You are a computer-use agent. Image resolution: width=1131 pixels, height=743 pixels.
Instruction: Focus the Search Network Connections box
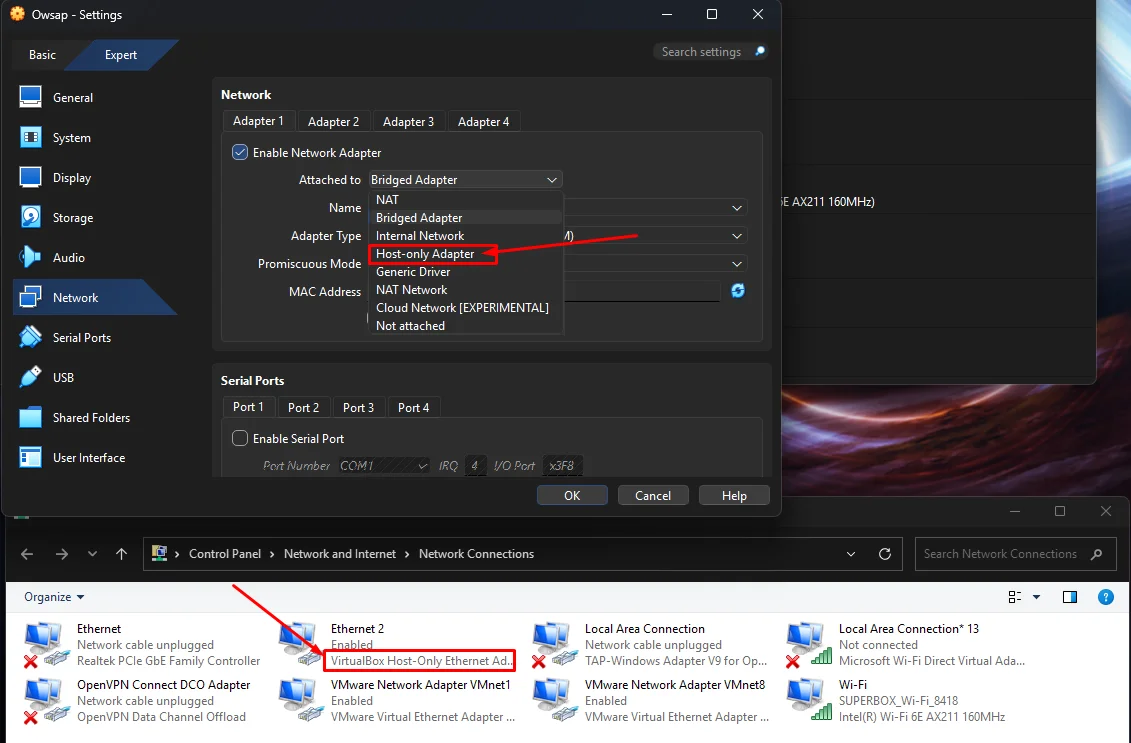pos(1015,554)
